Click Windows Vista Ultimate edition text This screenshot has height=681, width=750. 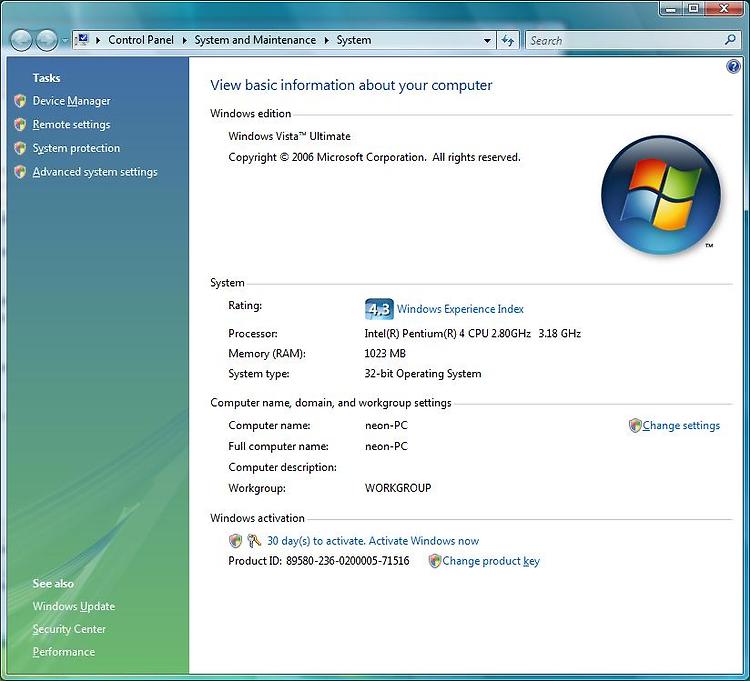coord(289,136)
